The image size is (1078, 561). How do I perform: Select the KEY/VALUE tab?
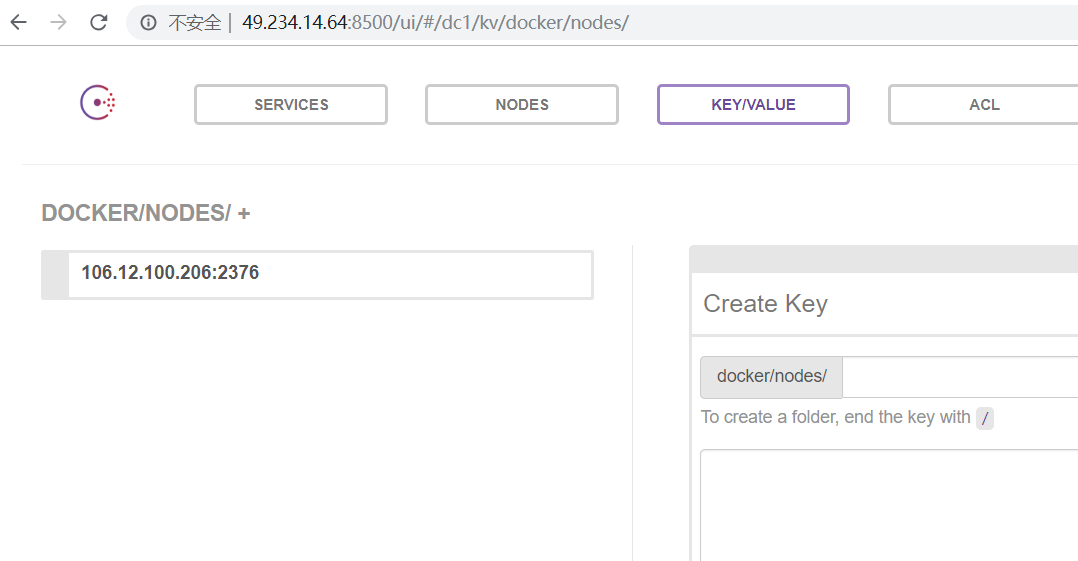click(754, 104)
